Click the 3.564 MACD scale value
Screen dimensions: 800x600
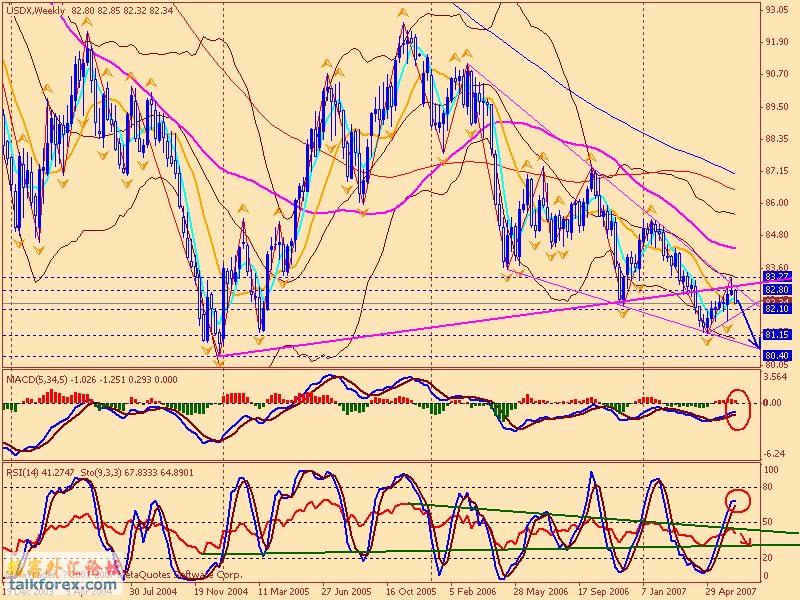point(776,377)
